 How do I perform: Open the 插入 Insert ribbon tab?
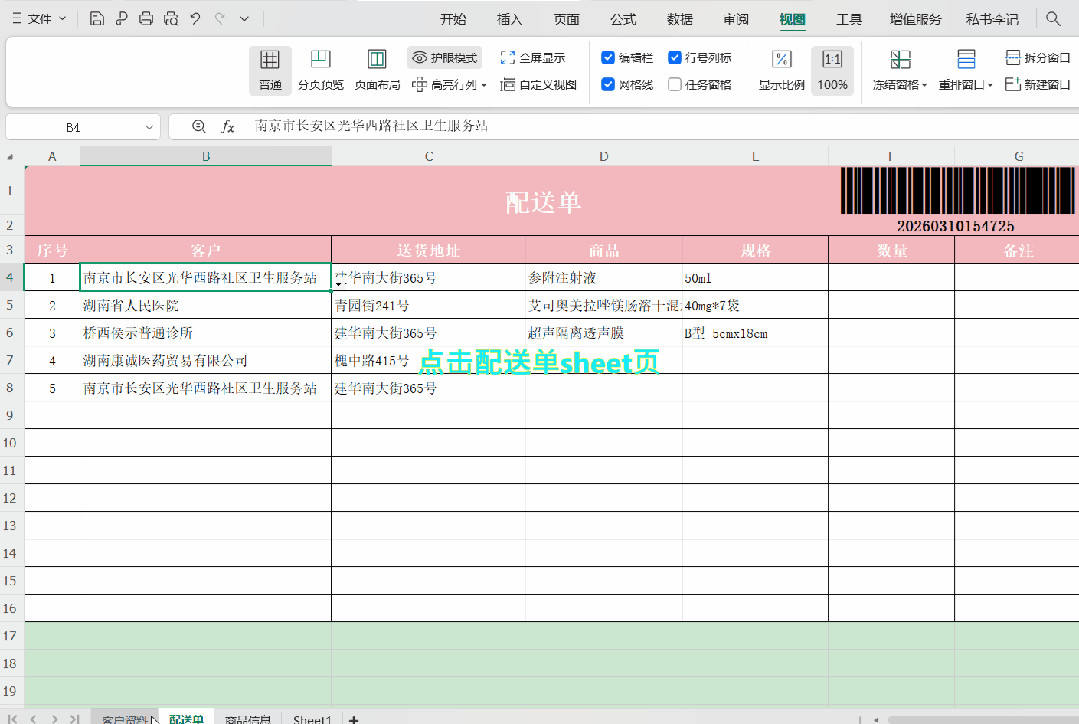509,19
